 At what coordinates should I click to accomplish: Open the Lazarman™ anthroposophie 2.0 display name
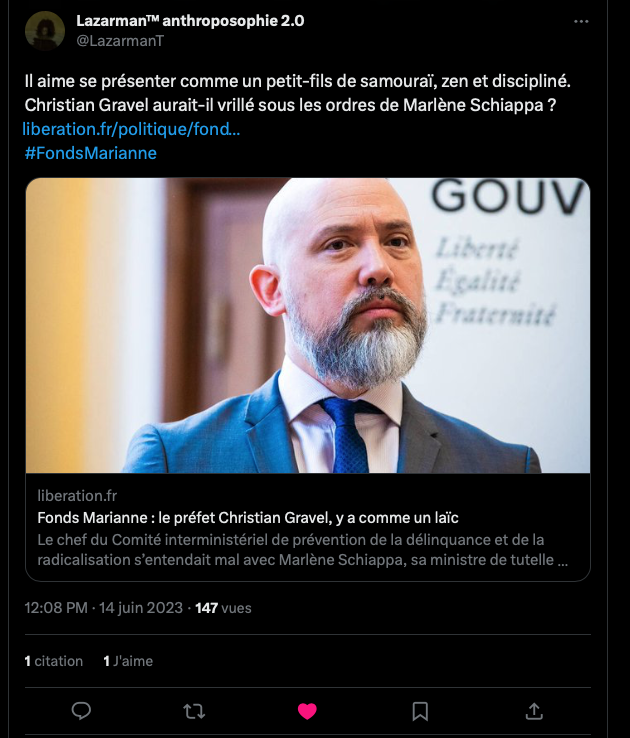click(190, 21)
